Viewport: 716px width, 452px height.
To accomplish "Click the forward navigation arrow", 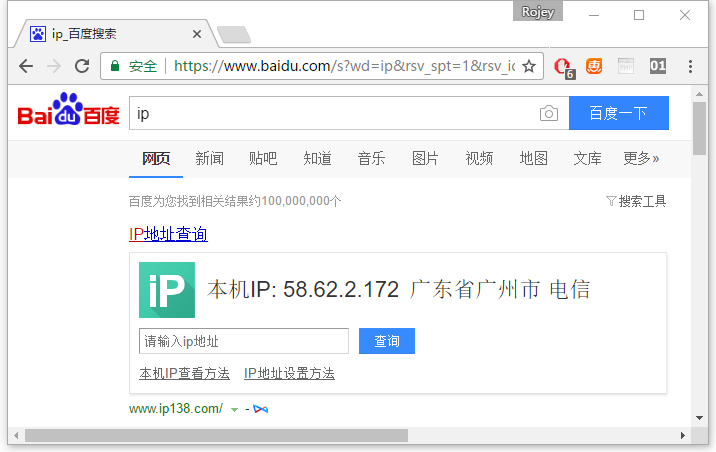I will click(x=54, y=67).
